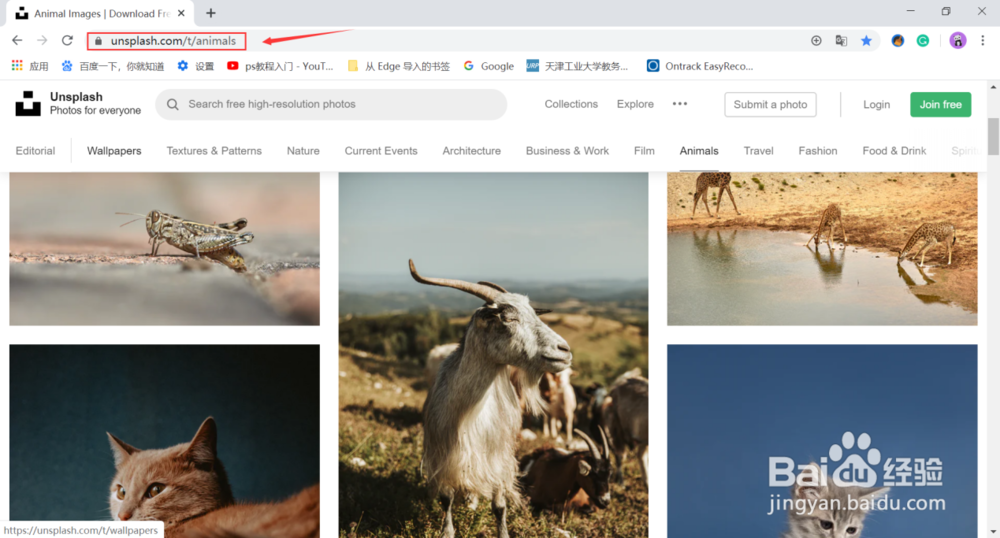The height and width of the screenshot is (538, 1000).
Task: Open the apps grid bookmark 应用
Action: coord(30,66)
